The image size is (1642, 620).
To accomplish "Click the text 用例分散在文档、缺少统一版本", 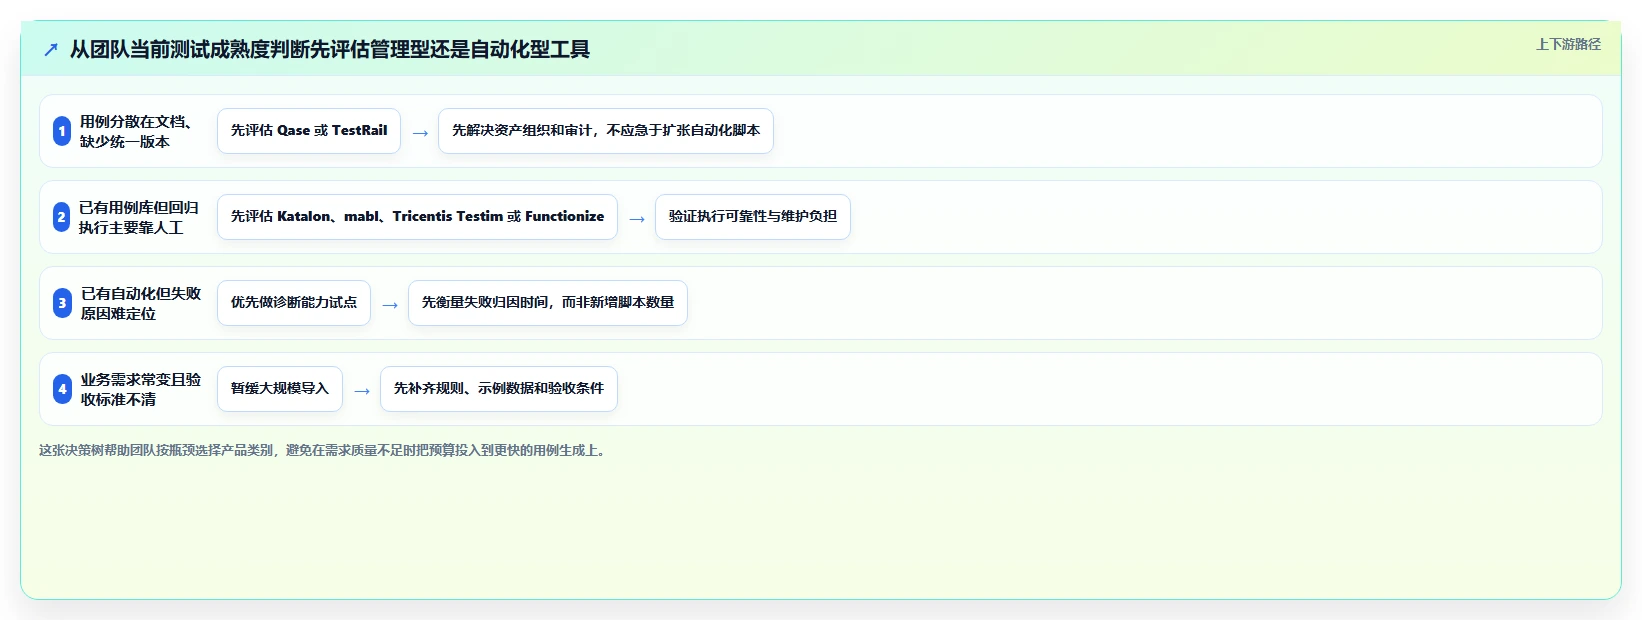I will point(137,131).
